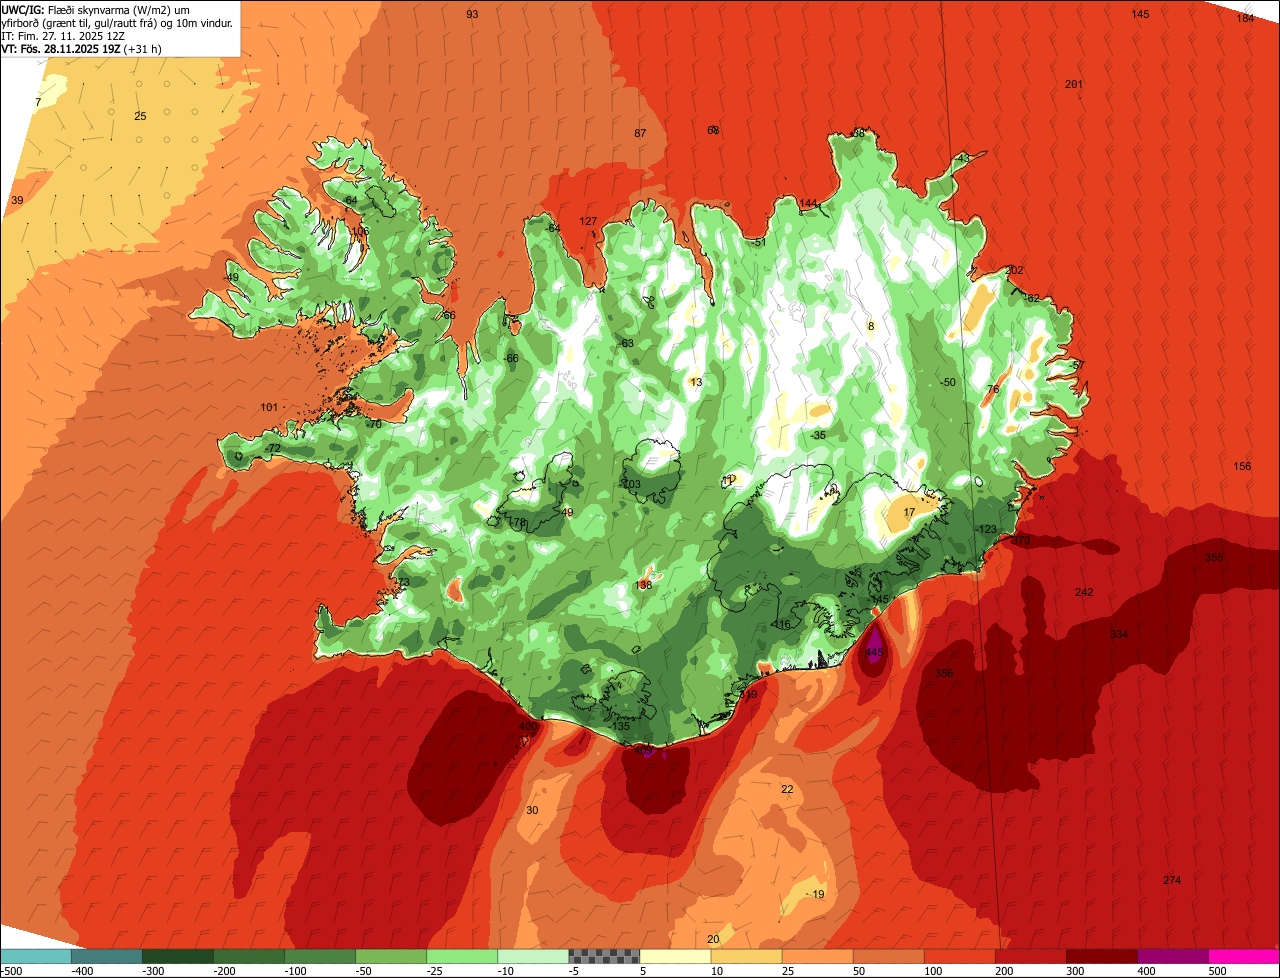The image size is (1280, 978).
Task: Click the map value '138' in the southern interior
Action: (x=643, y=585)
